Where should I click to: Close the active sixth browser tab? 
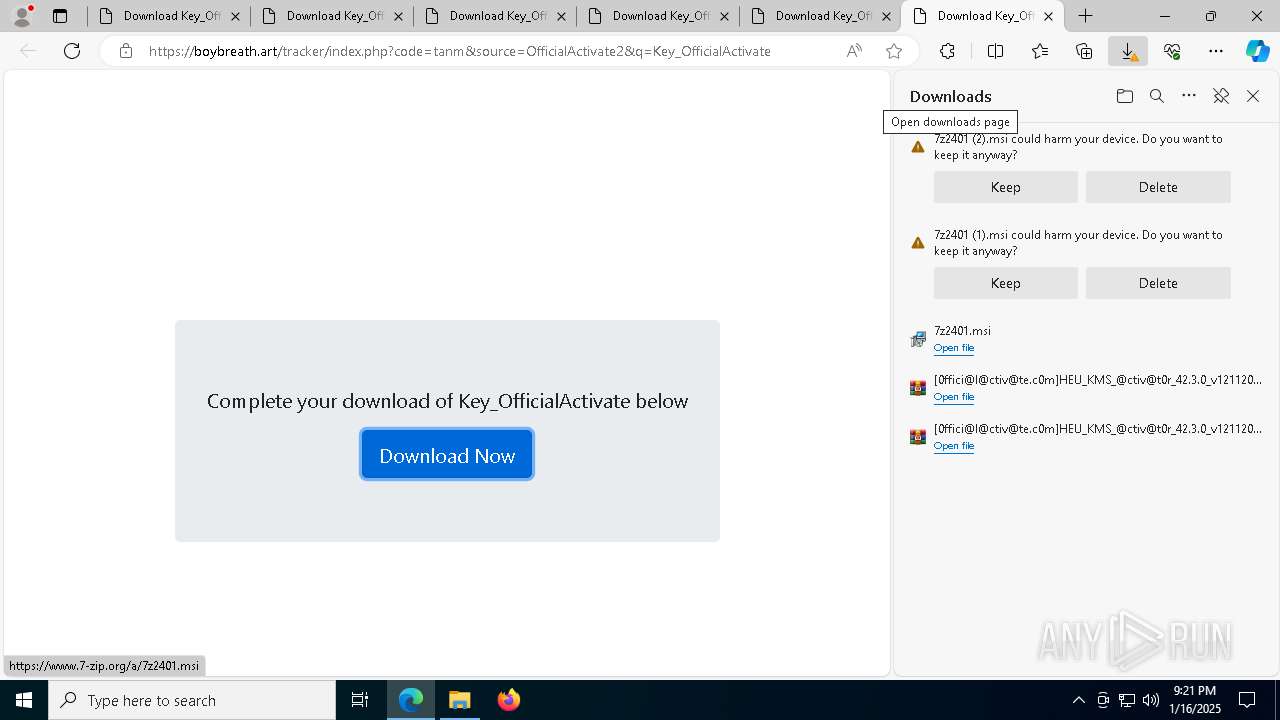[1049, 16]
